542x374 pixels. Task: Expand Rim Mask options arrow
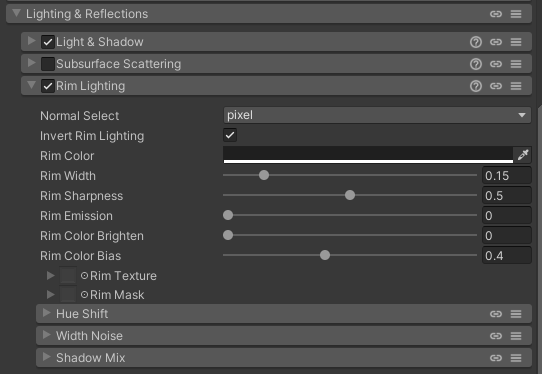tap(50, 294)
